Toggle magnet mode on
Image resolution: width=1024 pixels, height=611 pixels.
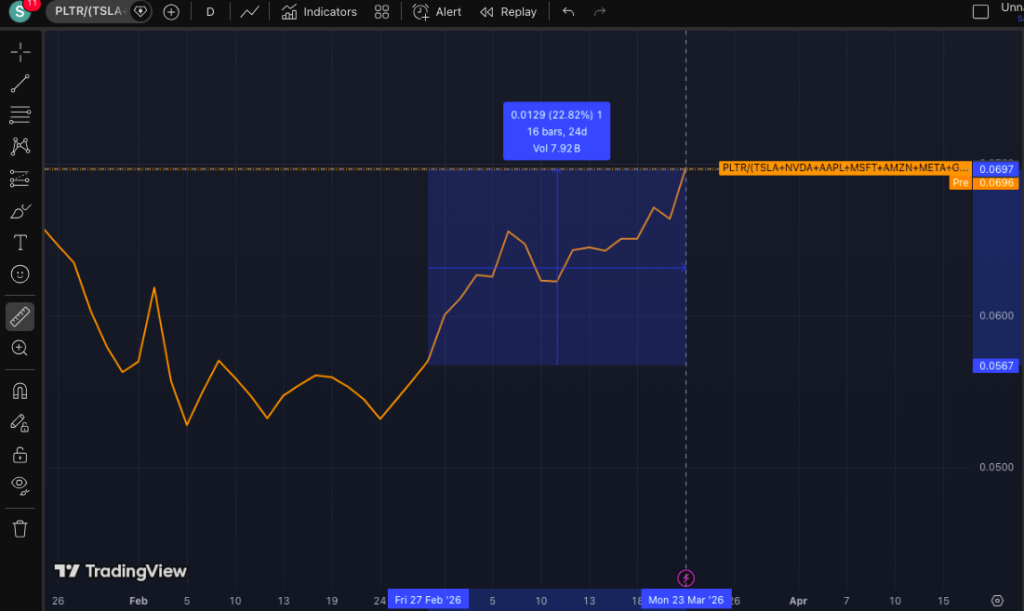tap(20, 390)
